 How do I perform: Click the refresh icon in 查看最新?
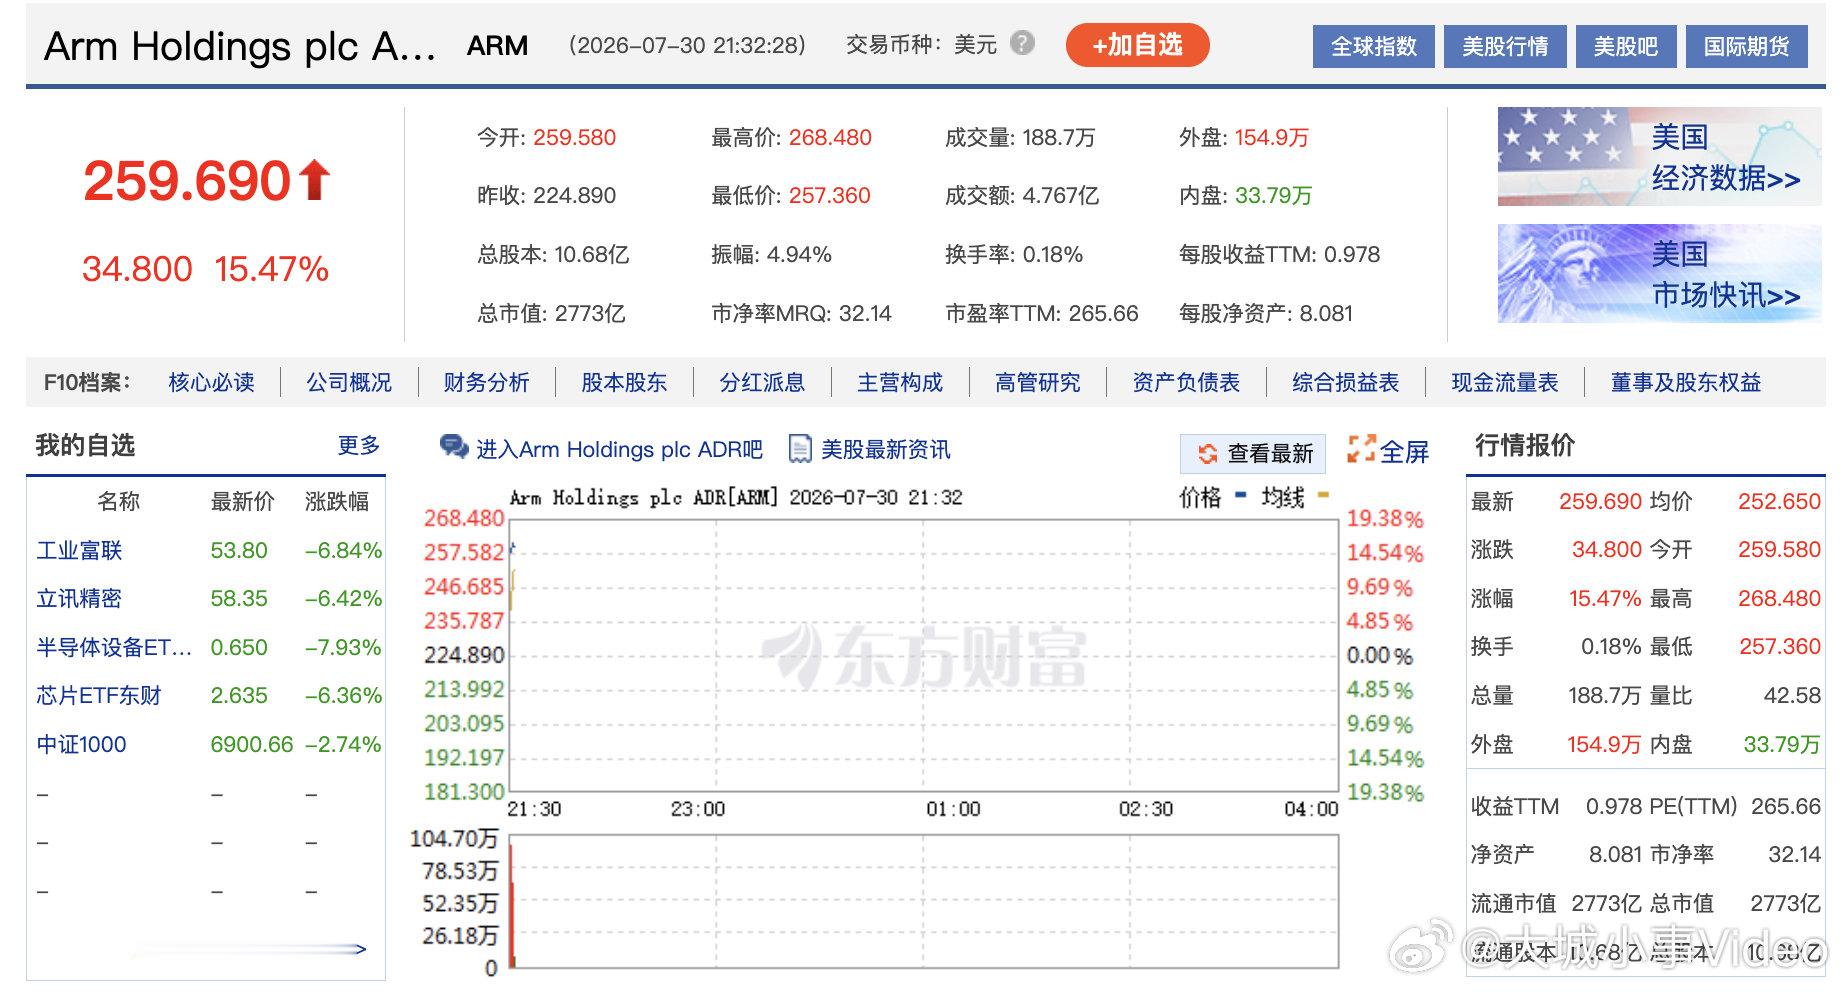(1208, 454)
